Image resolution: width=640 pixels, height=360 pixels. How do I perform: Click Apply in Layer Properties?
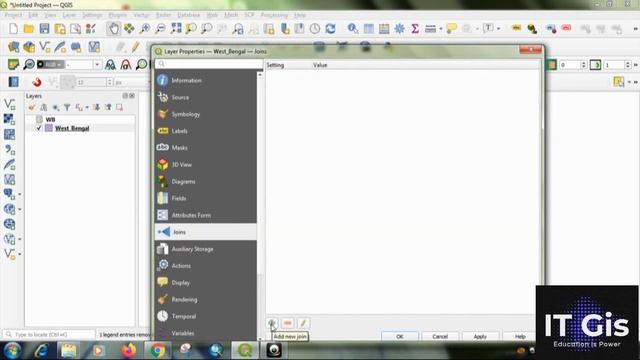(480, 336)
